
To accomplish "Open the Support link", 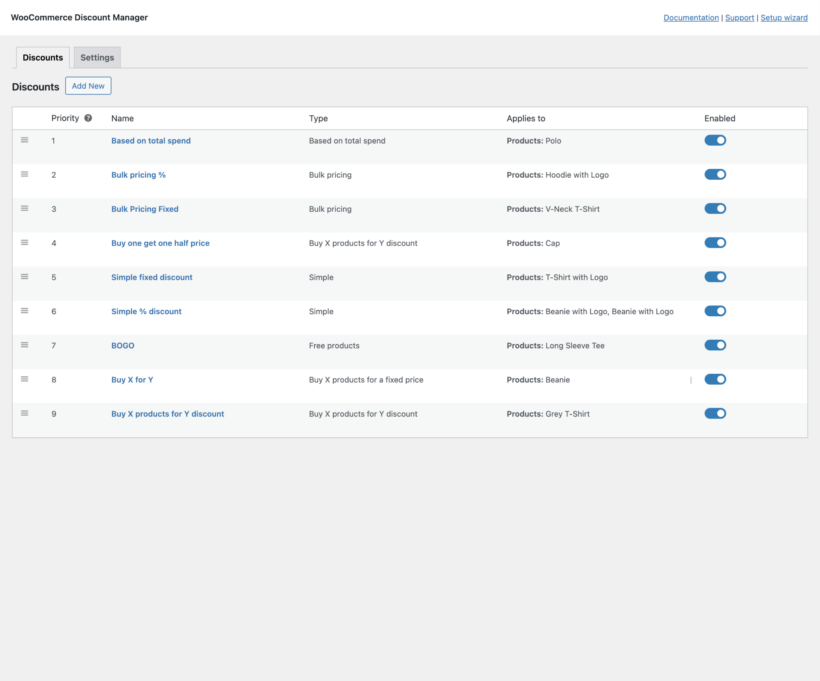I will click(x=740, y=17).
